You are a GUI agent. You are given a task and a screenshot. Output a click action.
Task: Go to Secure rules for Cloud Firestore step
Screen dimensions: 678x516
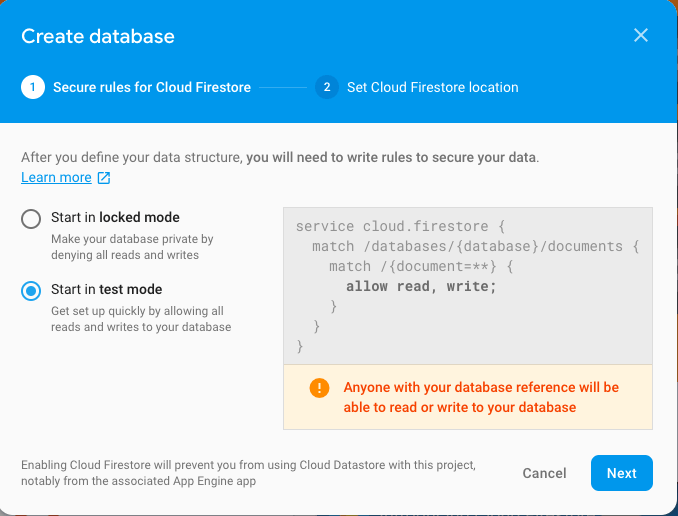(x=152, y=87)
